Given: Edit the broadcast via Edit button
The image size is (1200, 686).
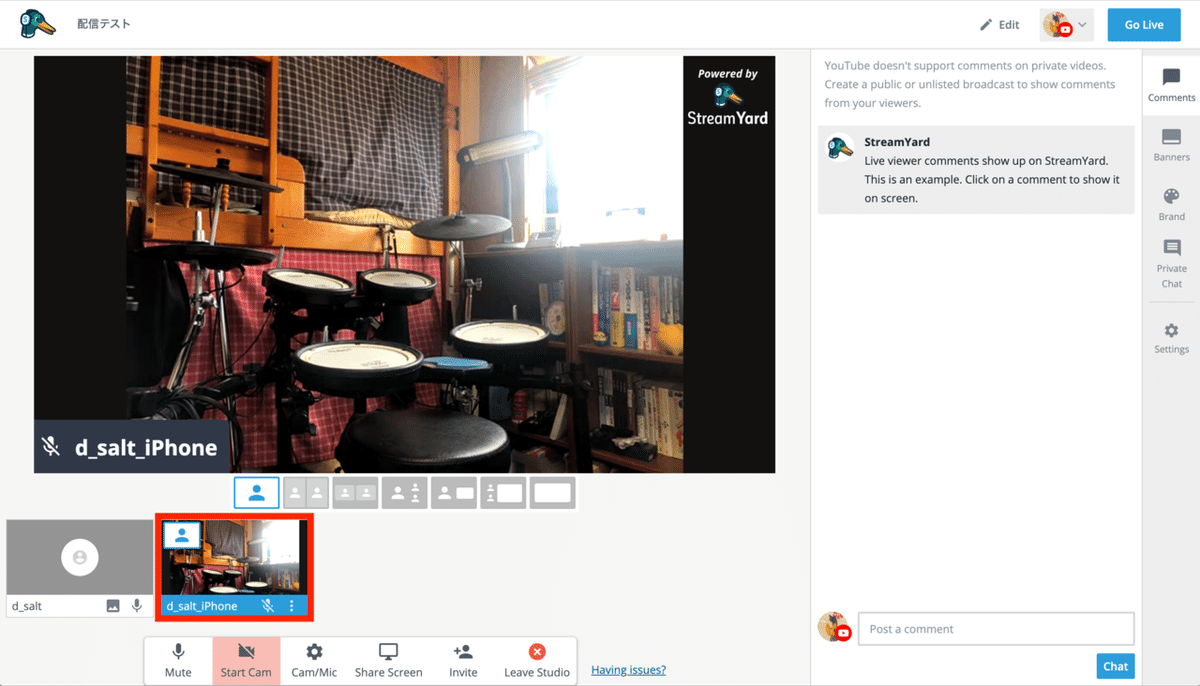Looking at the screenshot, I should (x=999, y=24).
